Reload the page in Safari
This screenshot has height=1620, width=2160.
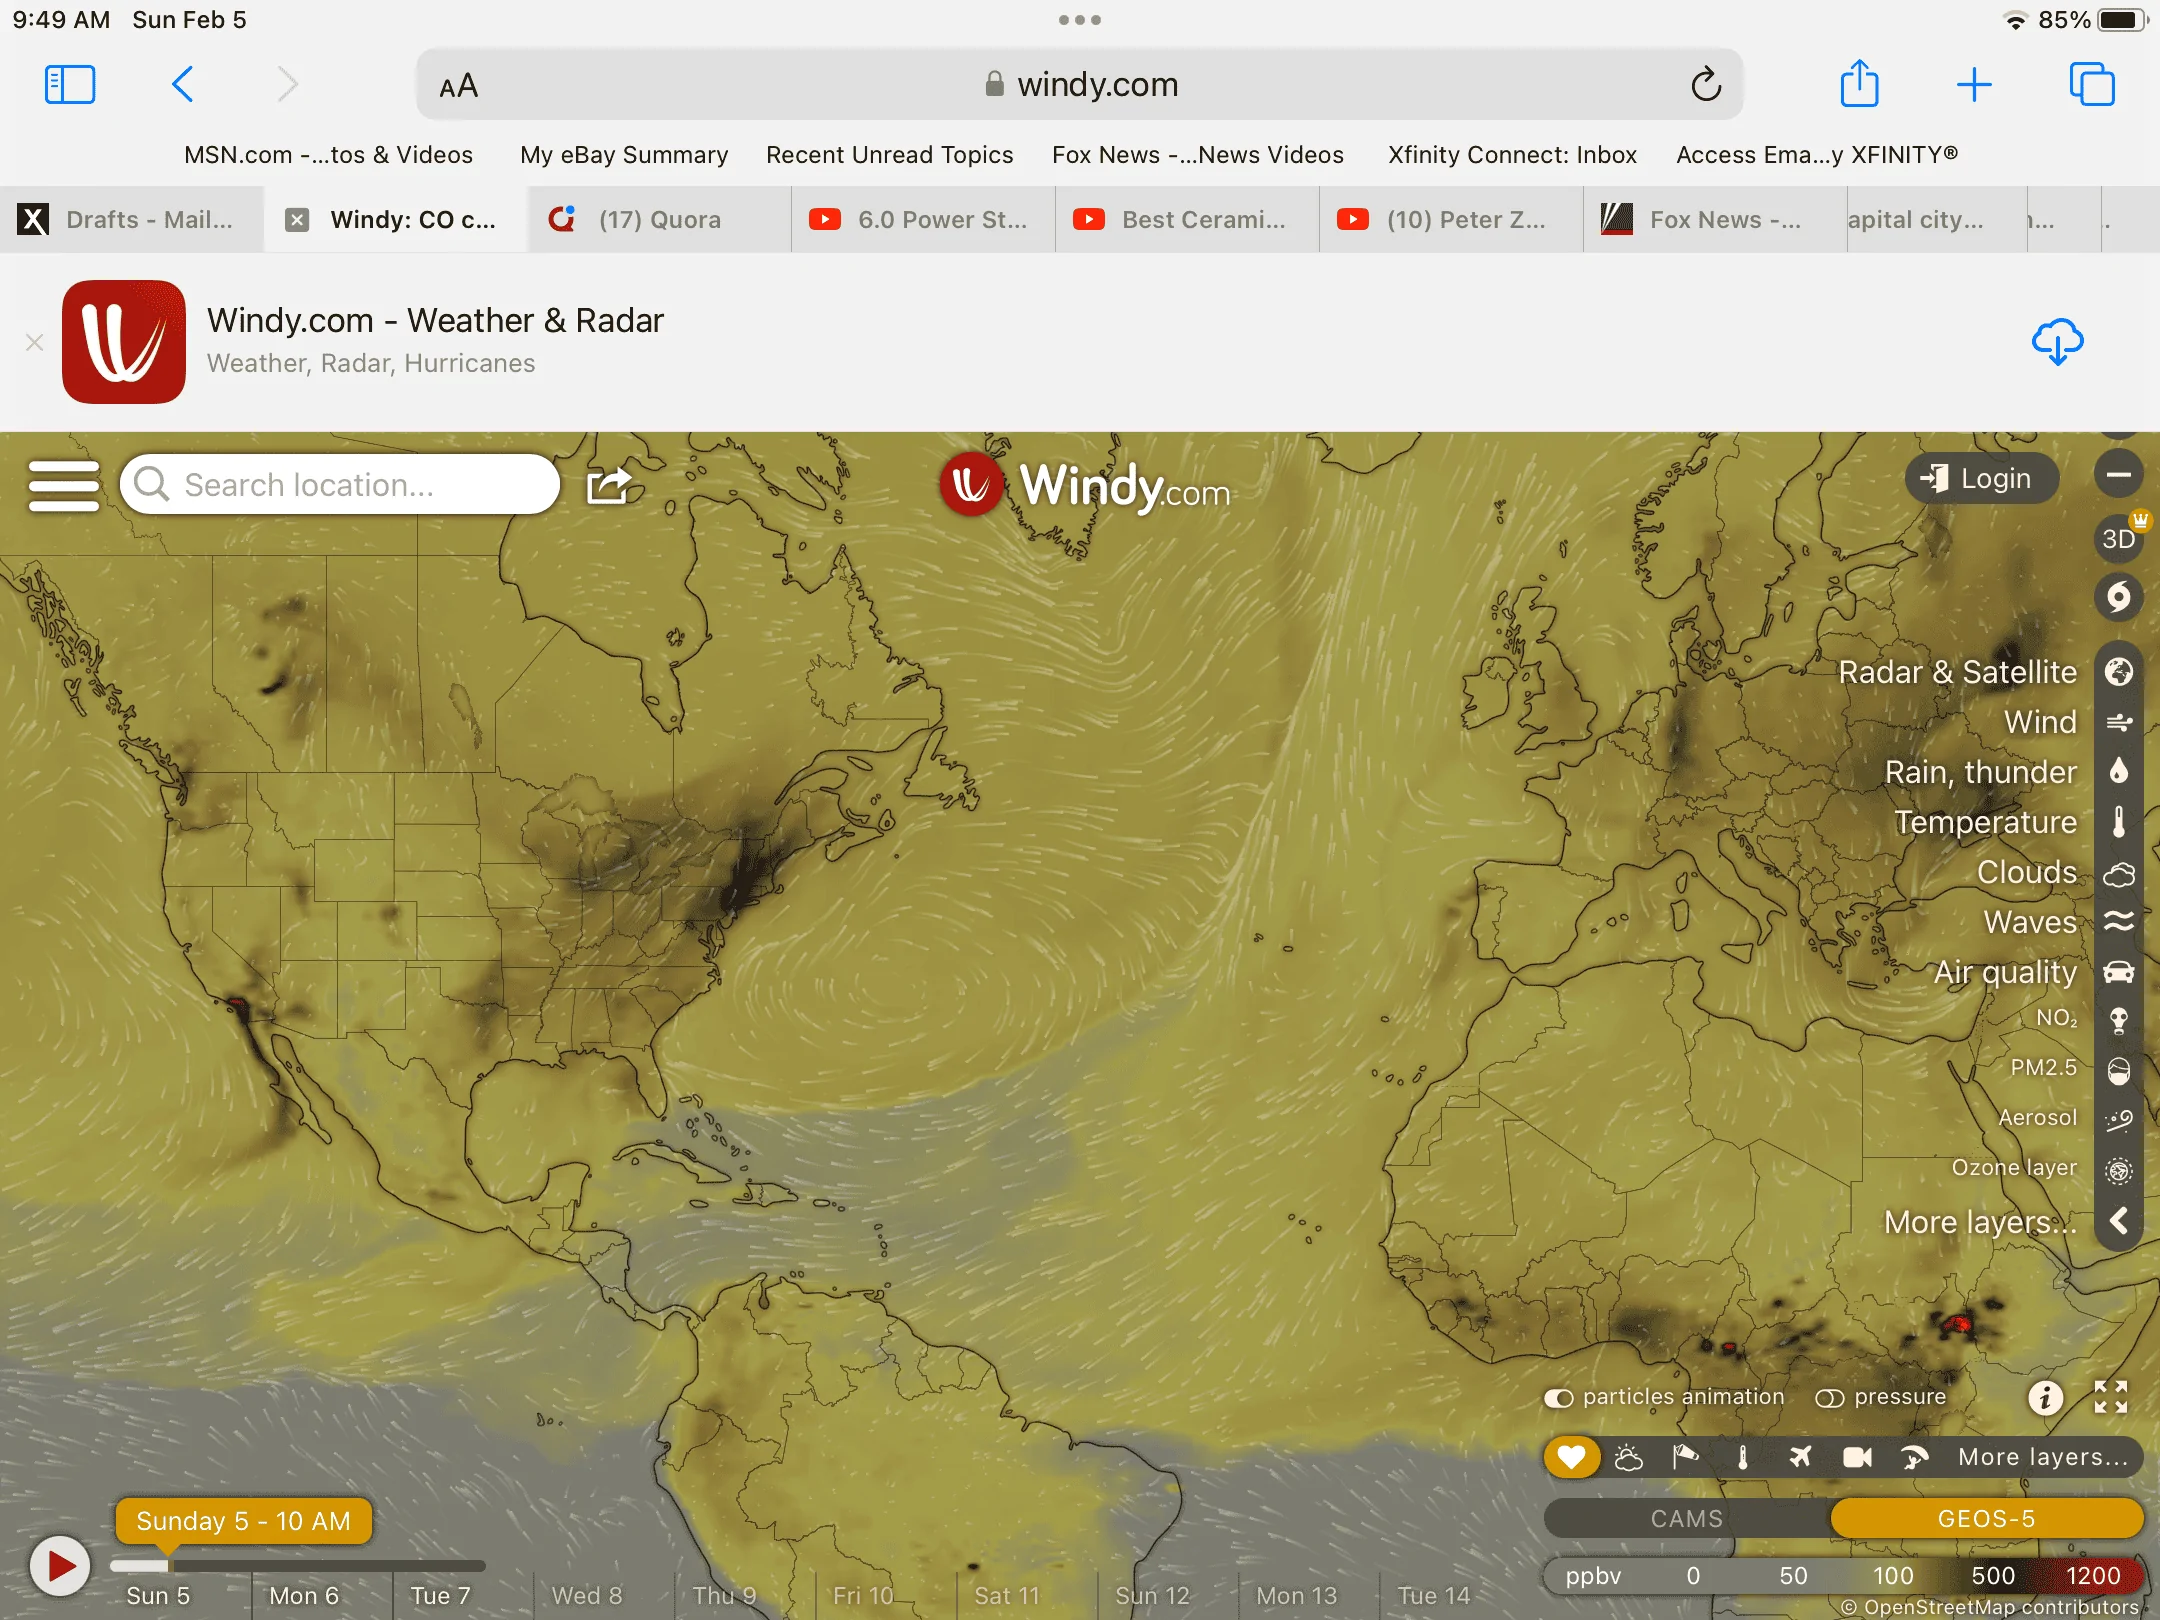1706,85
